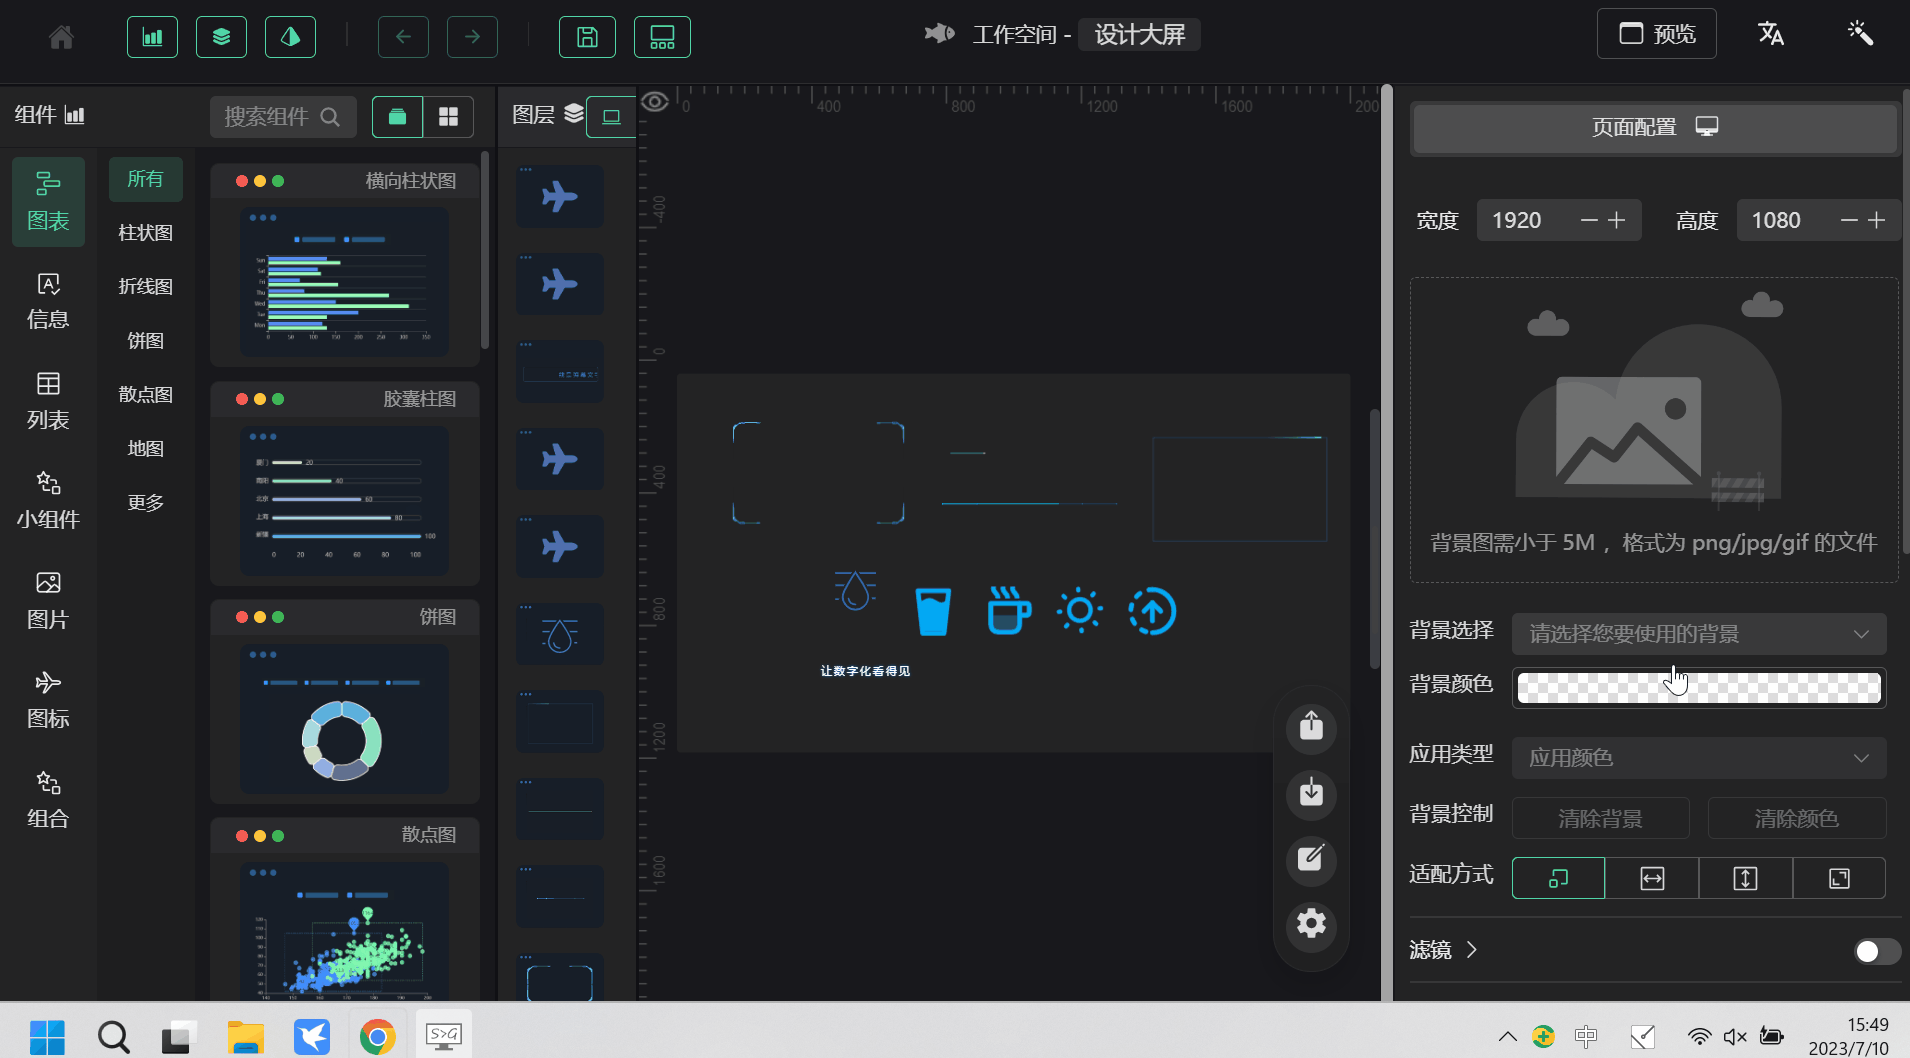Save the project with the disk icon

[x=587, y=37]
